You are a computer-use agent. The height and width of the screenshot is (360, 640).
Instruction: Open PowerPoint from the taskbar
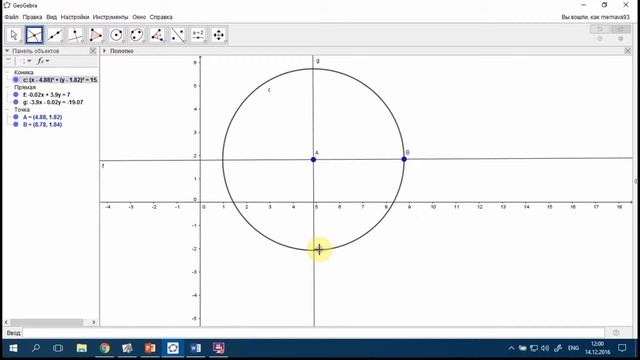coord(150,348)
